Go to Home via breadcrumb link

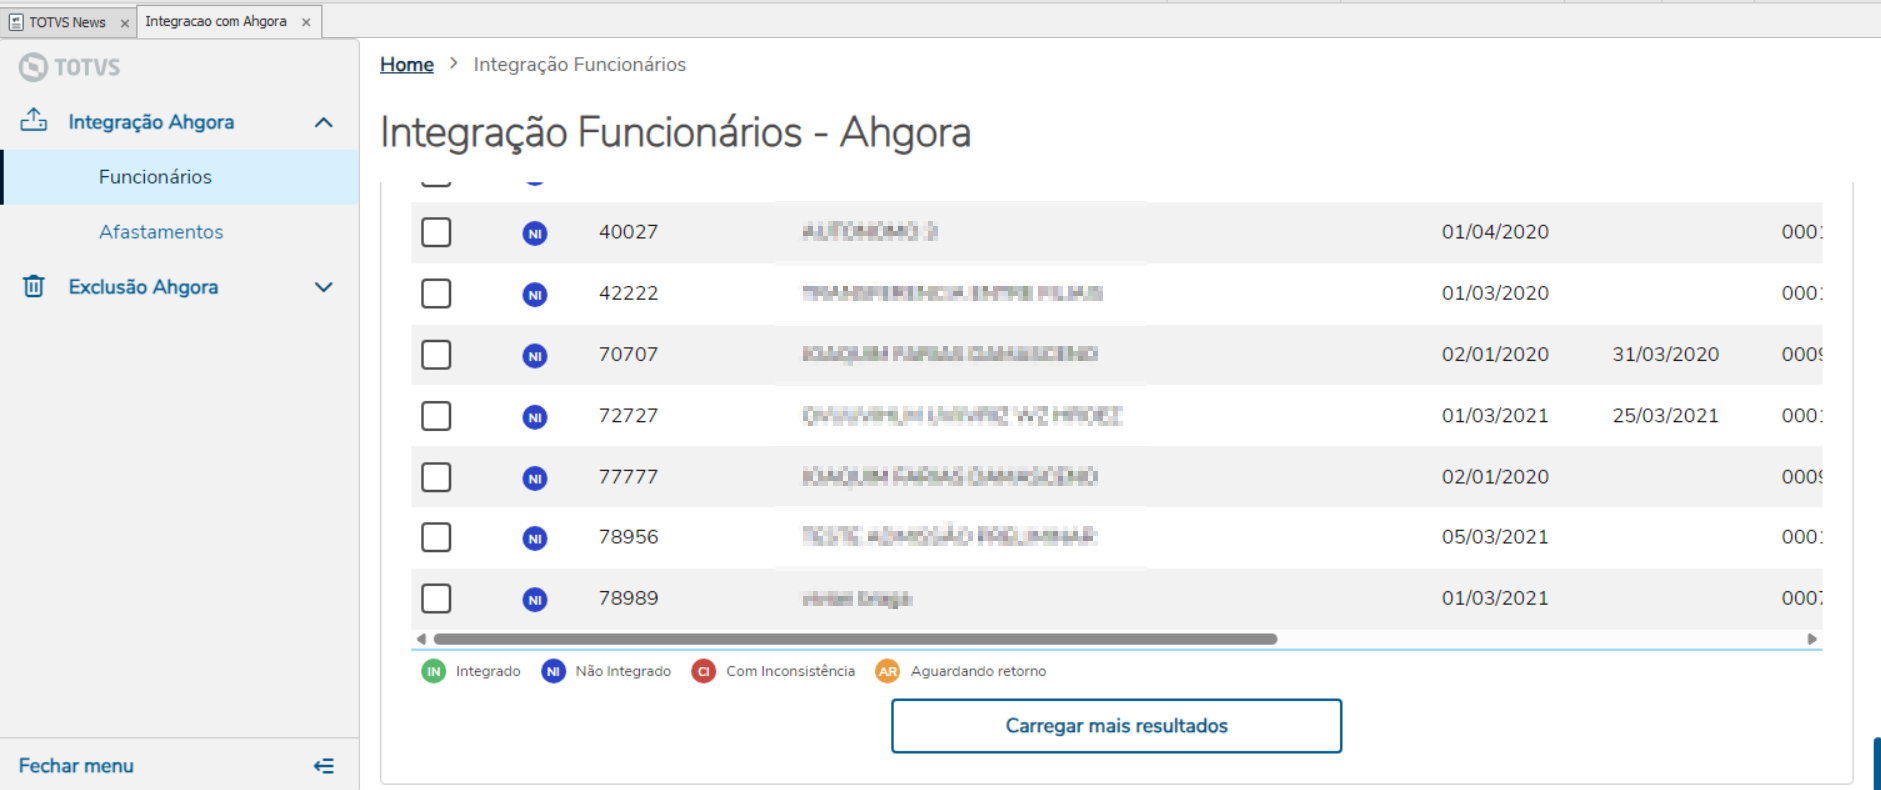click(x=407, y=64)
